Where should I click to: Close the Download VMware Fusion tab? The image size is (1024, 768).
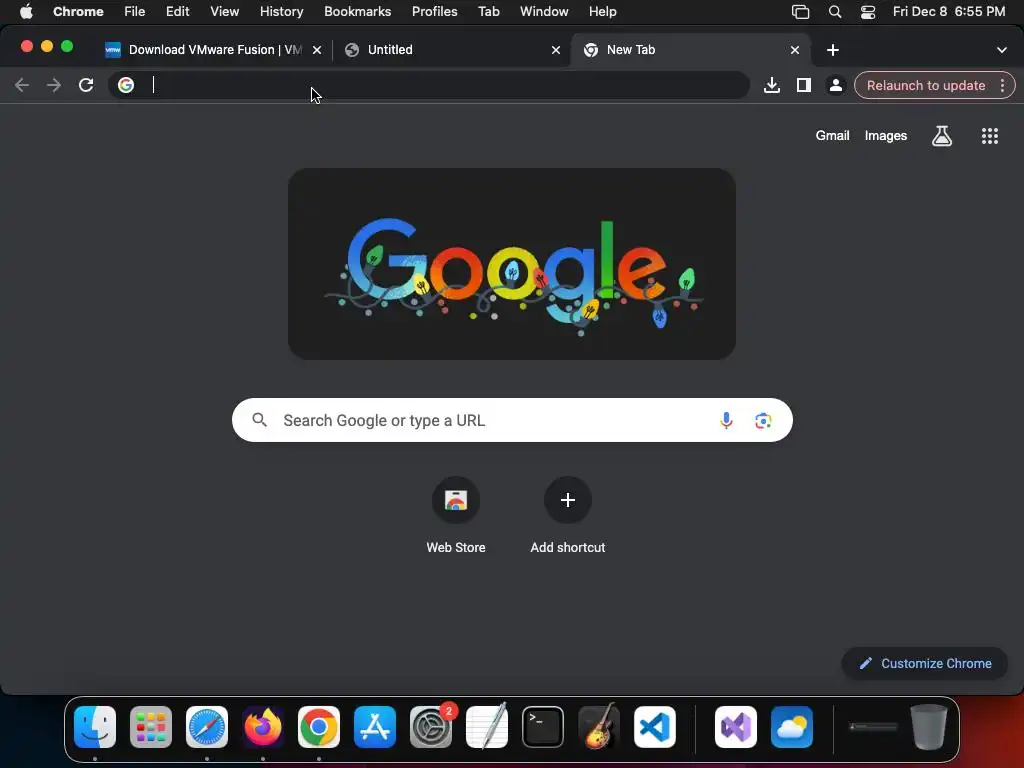point(317,50)
